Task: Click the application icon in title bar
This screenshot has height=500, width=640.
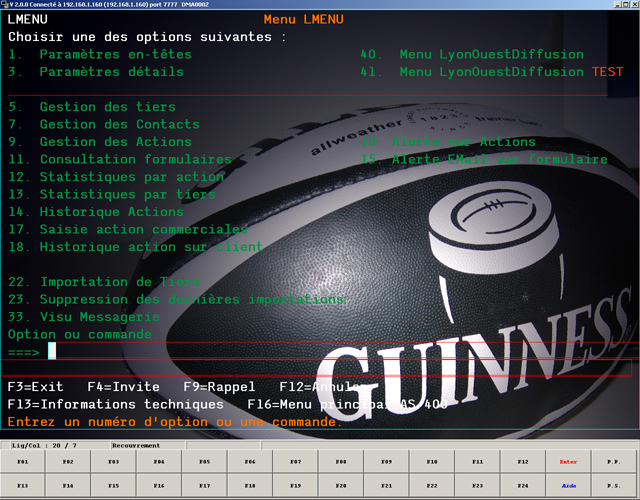Action: pos(4,4)
